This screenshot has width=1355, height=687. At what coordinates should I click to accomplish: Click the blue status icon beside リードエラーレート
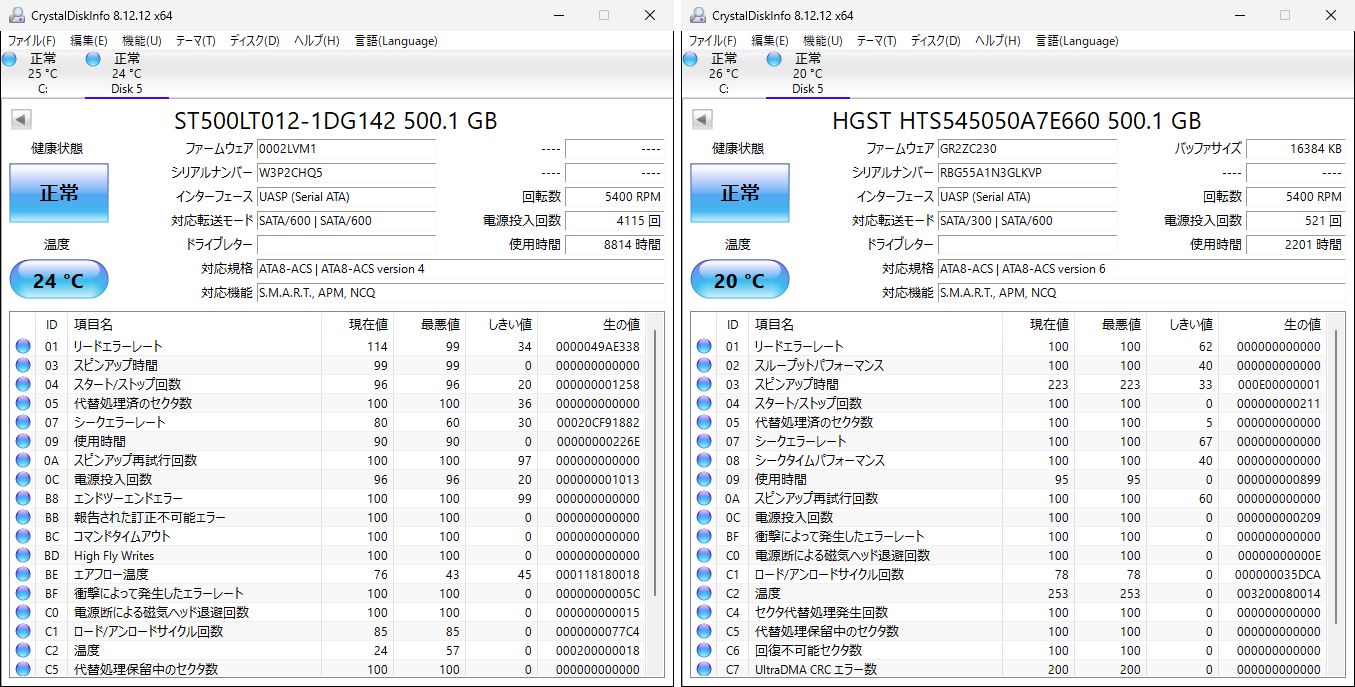[x=22, y=346]
